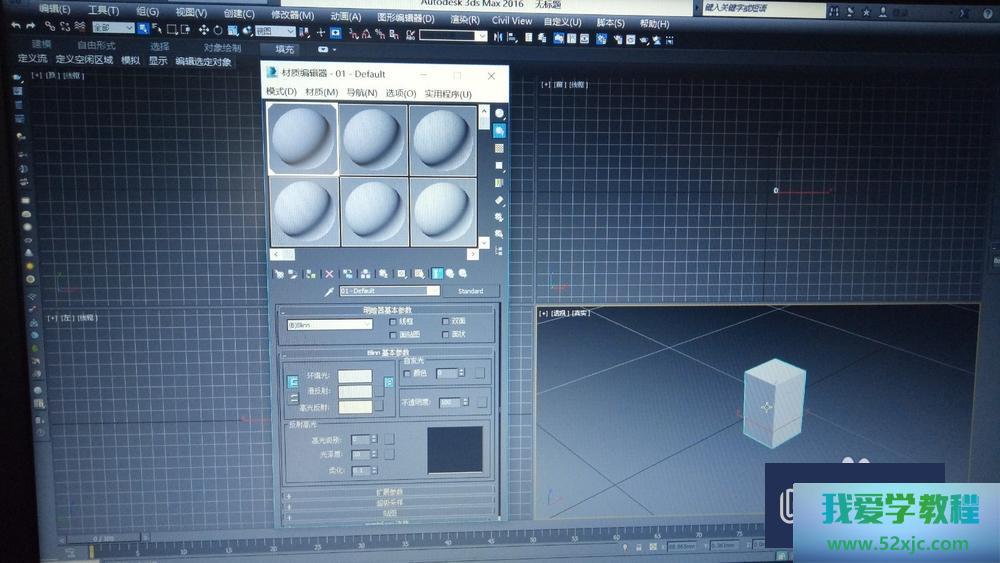Open the Blinn shader type dropdown

click(x=329, y=324)
